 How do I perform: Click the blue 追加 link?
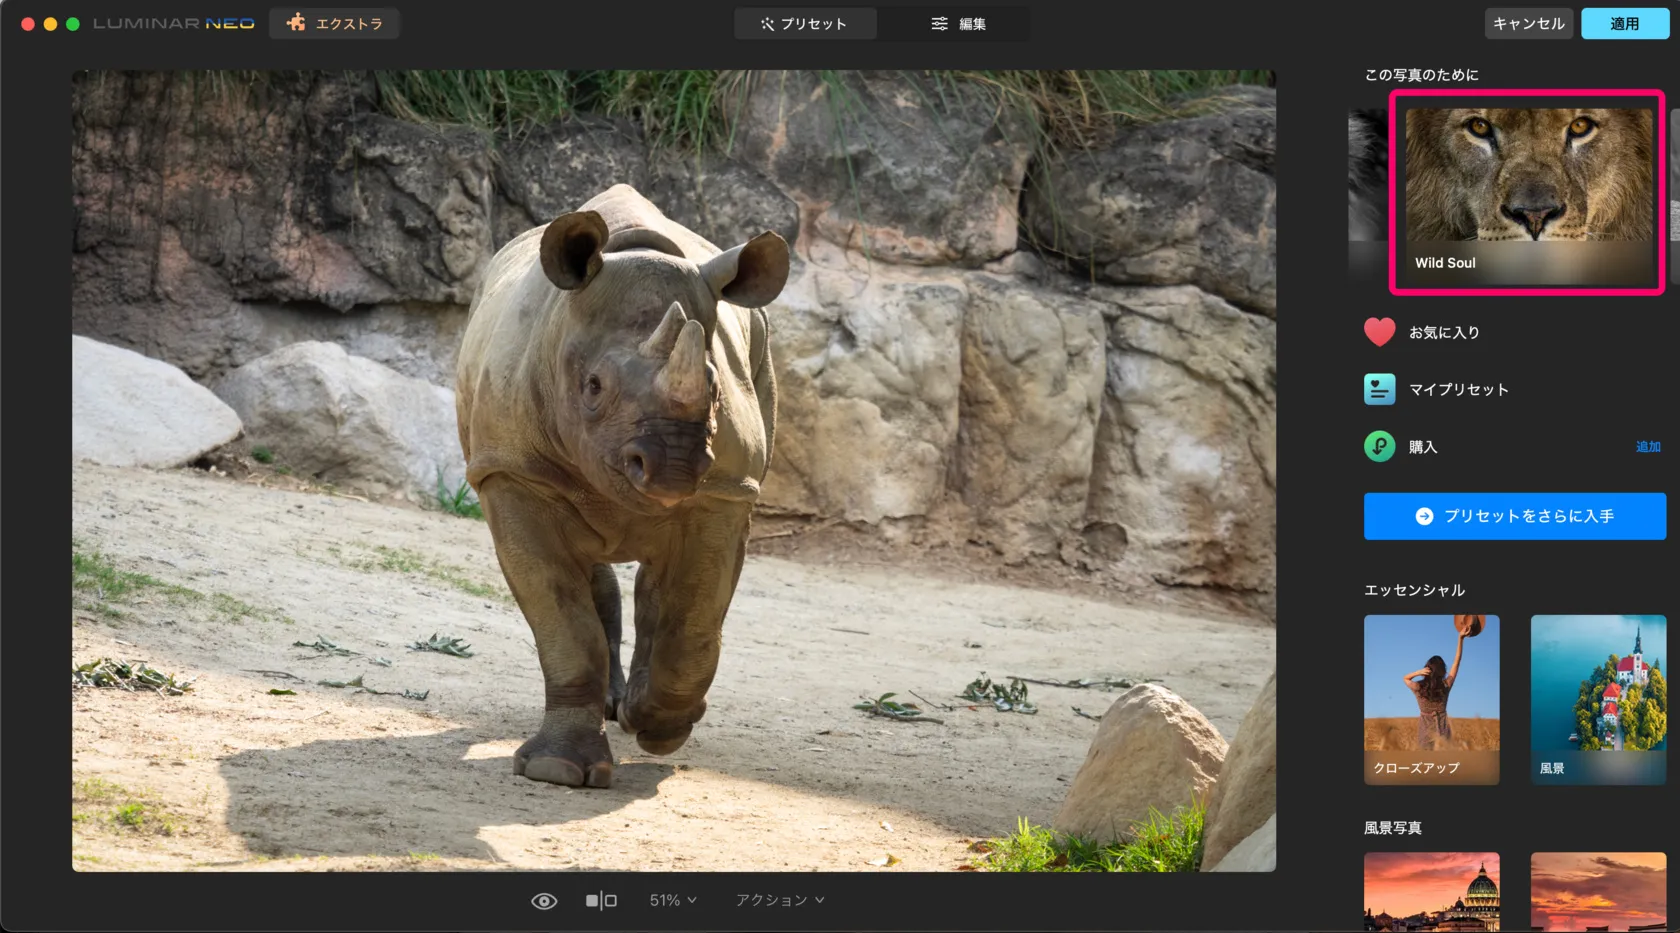tap(1647, 447)
